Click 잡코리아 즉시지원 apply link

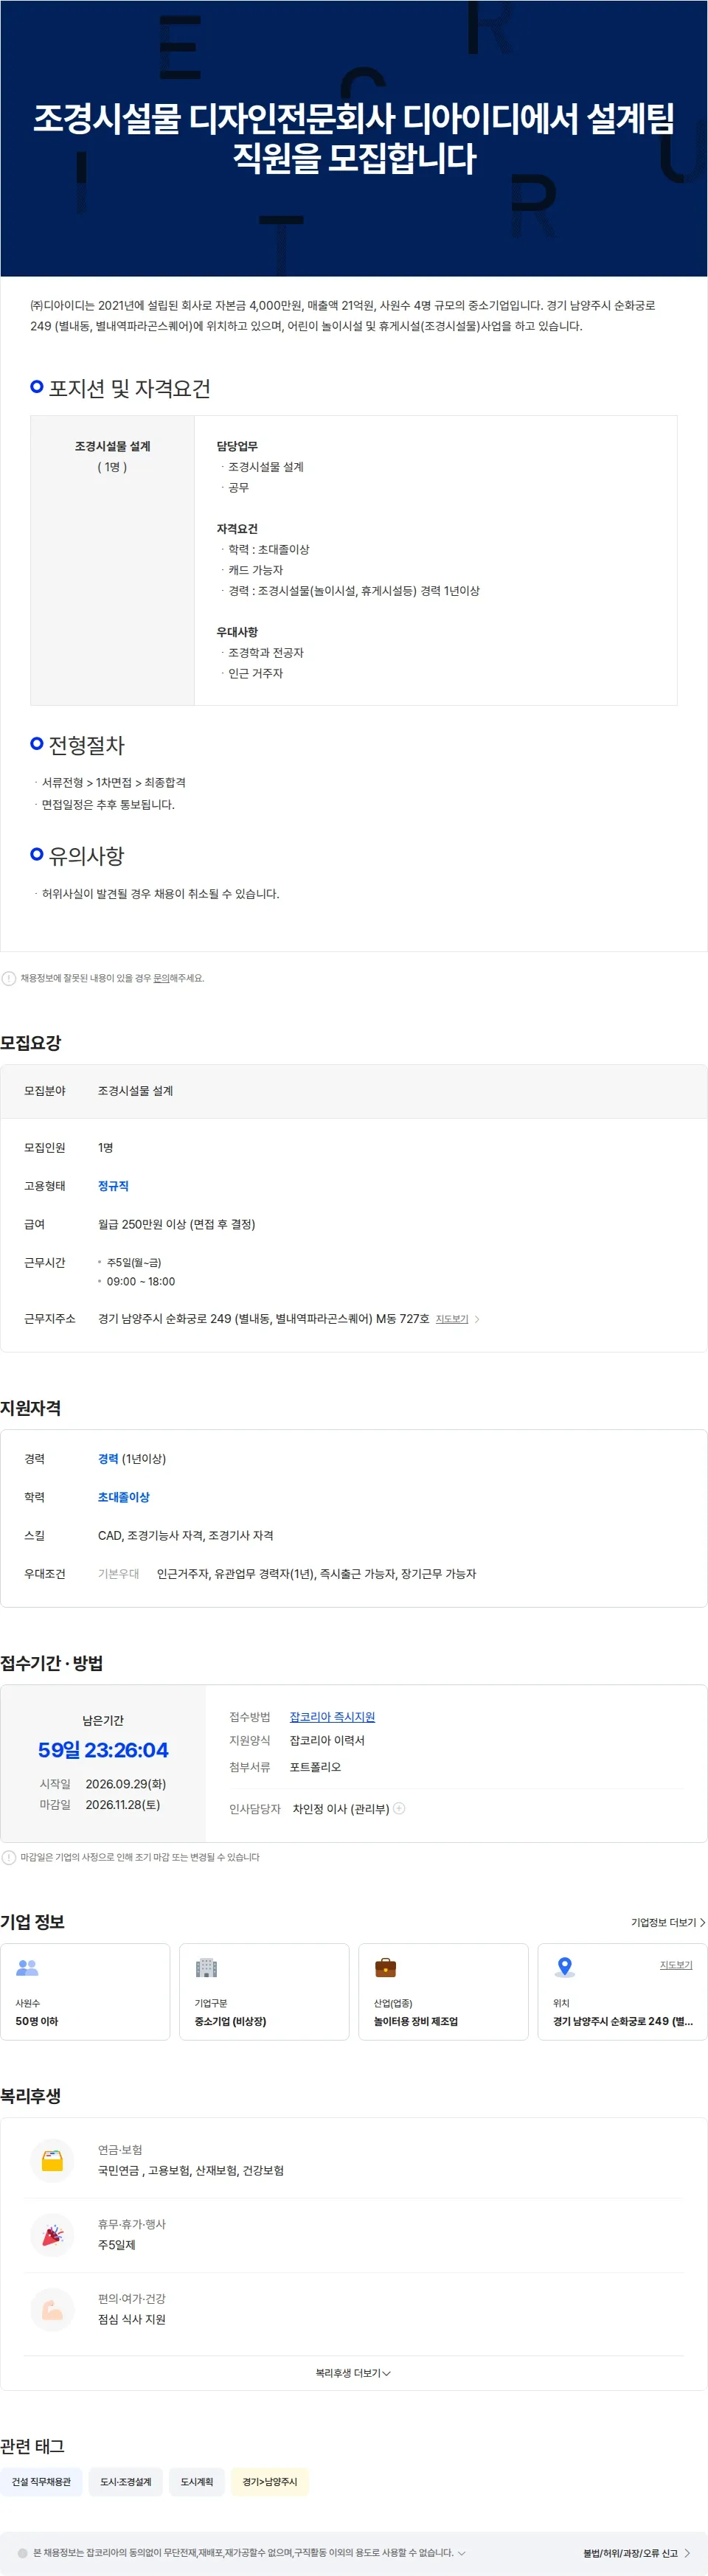[x=332, y=1717]
